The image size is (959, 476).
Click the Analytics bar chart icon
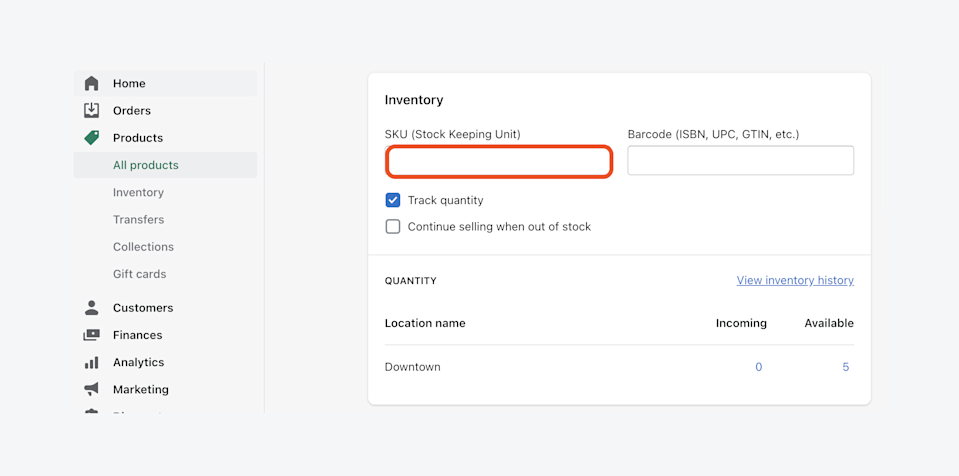pyautogui.click(x=91, y=362)
